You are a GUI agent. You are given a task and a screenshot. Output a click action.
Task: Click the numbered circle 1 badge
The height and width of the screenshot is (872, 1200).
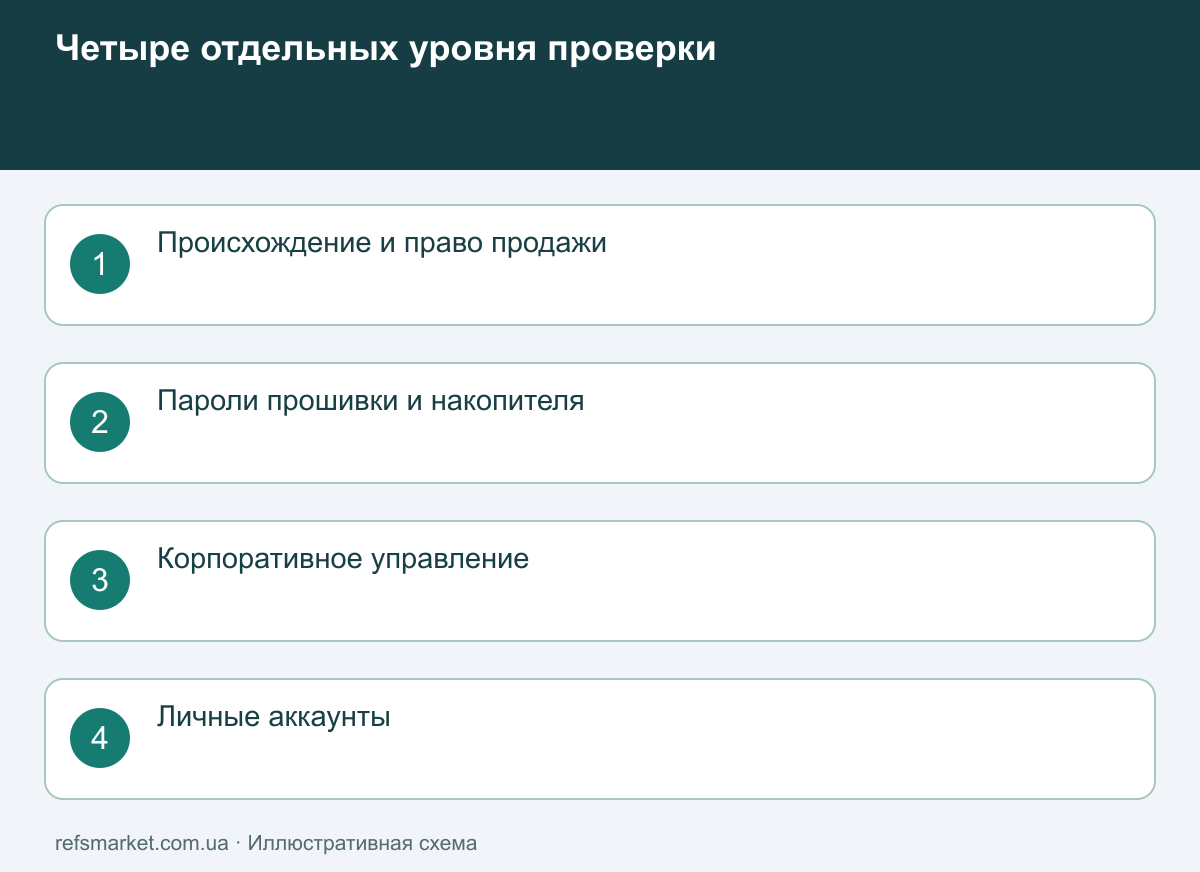[100, 264]
